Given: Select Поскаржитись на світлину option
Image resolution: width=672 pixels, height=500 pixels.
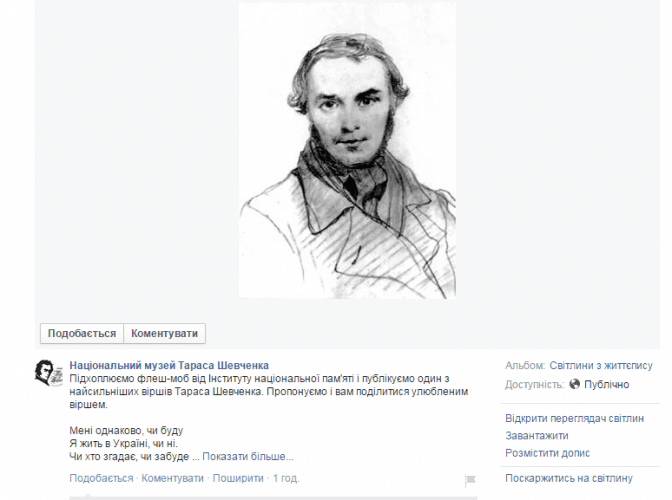Looking at the screenshot, I should (x=569, y=478).
